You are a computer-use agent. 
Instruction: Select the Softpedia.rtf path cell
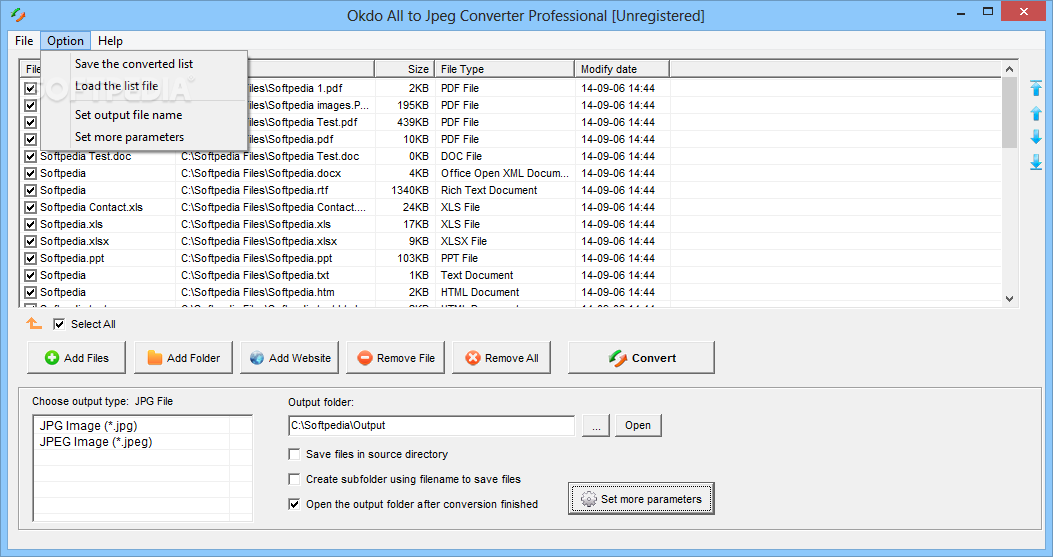point(275,190)
